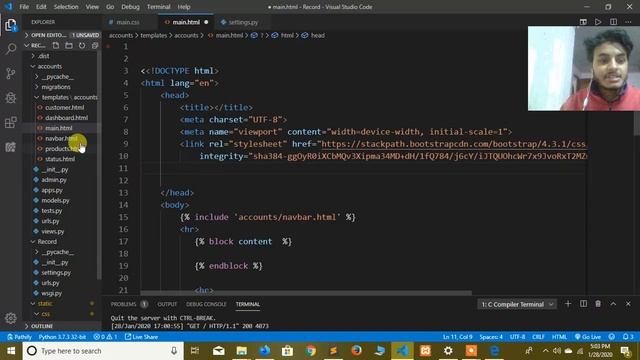640x360 pixels.
Task: Click Ln 11, Col 9 cursor position
Action: point(457,337)
